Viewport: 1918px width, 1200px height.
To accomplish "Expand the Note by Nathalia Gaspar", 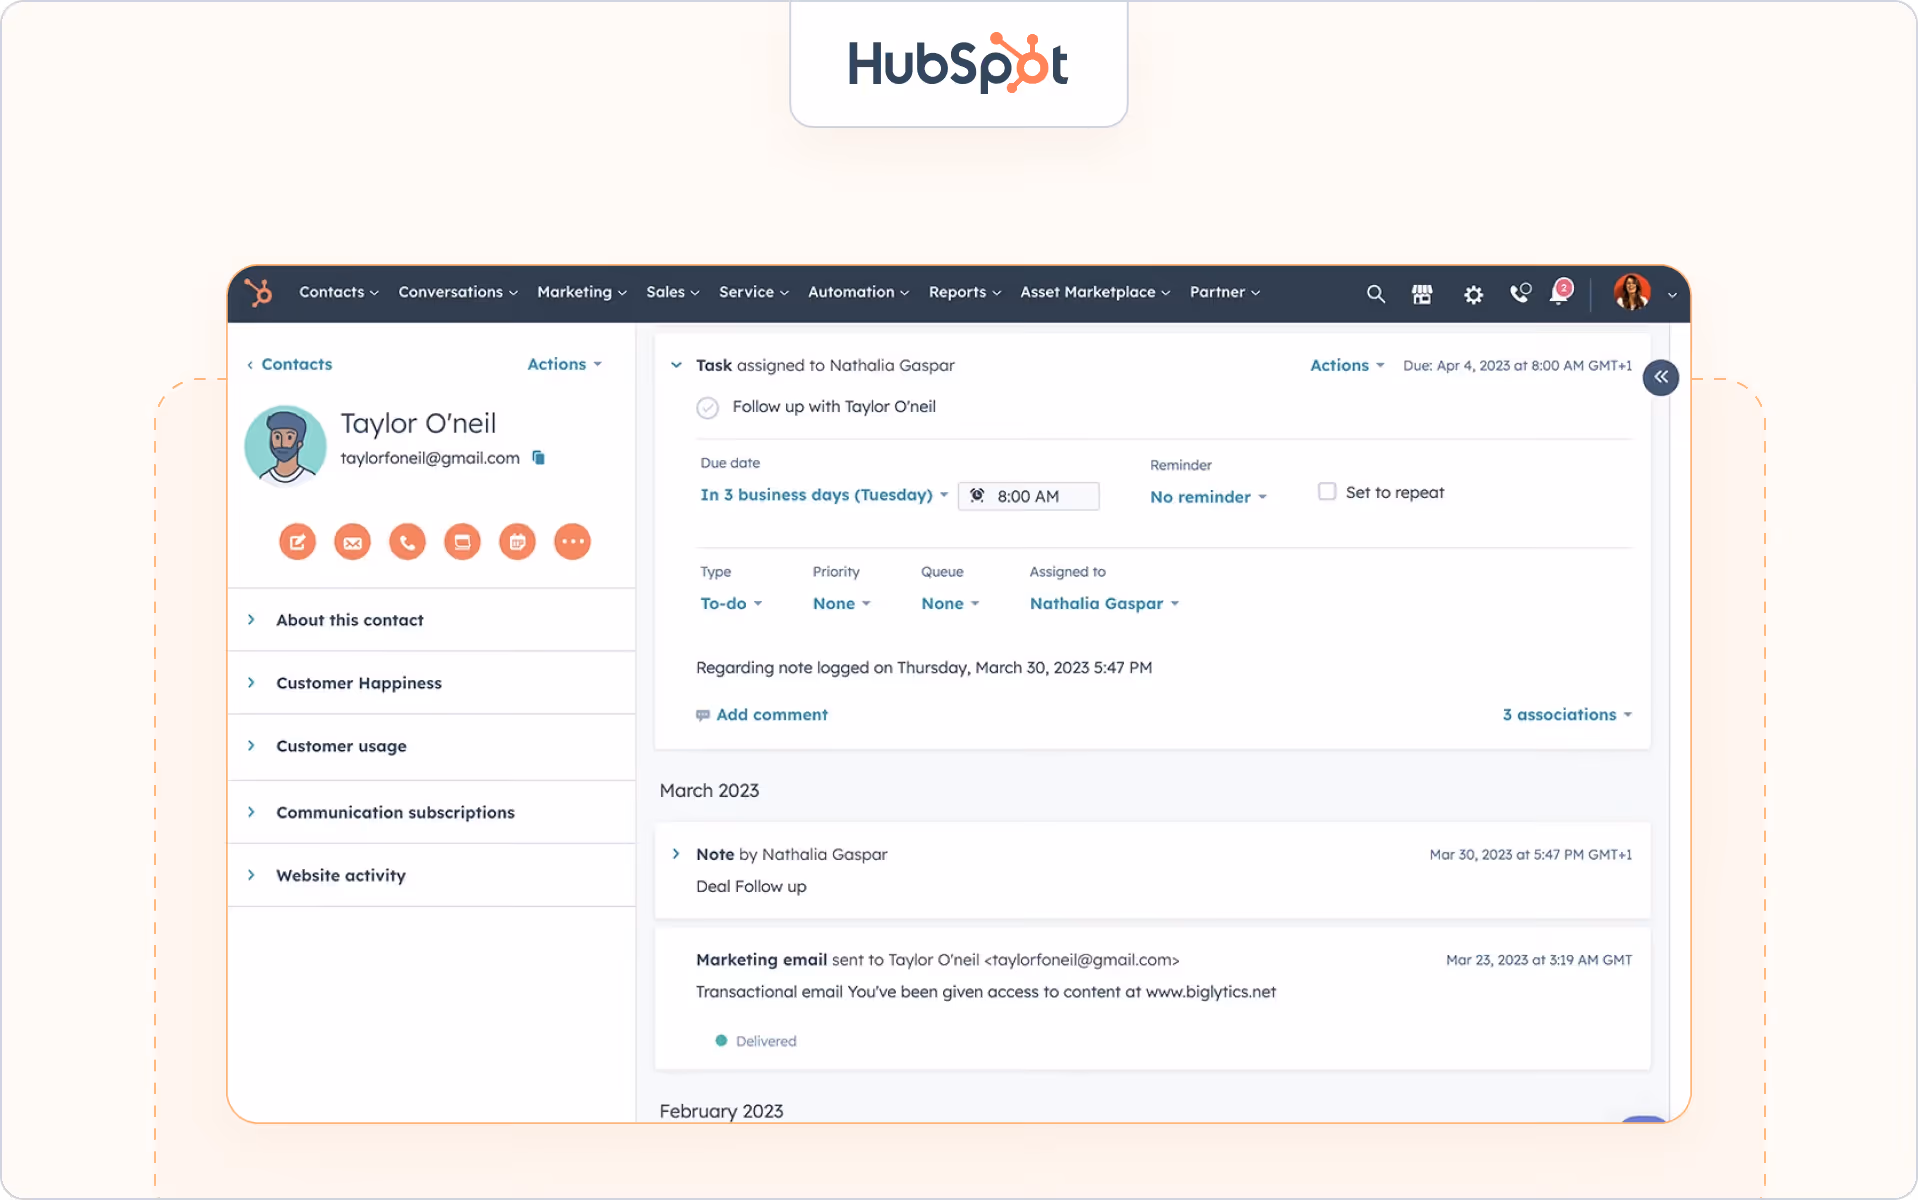I will click(x=676, y=854).
